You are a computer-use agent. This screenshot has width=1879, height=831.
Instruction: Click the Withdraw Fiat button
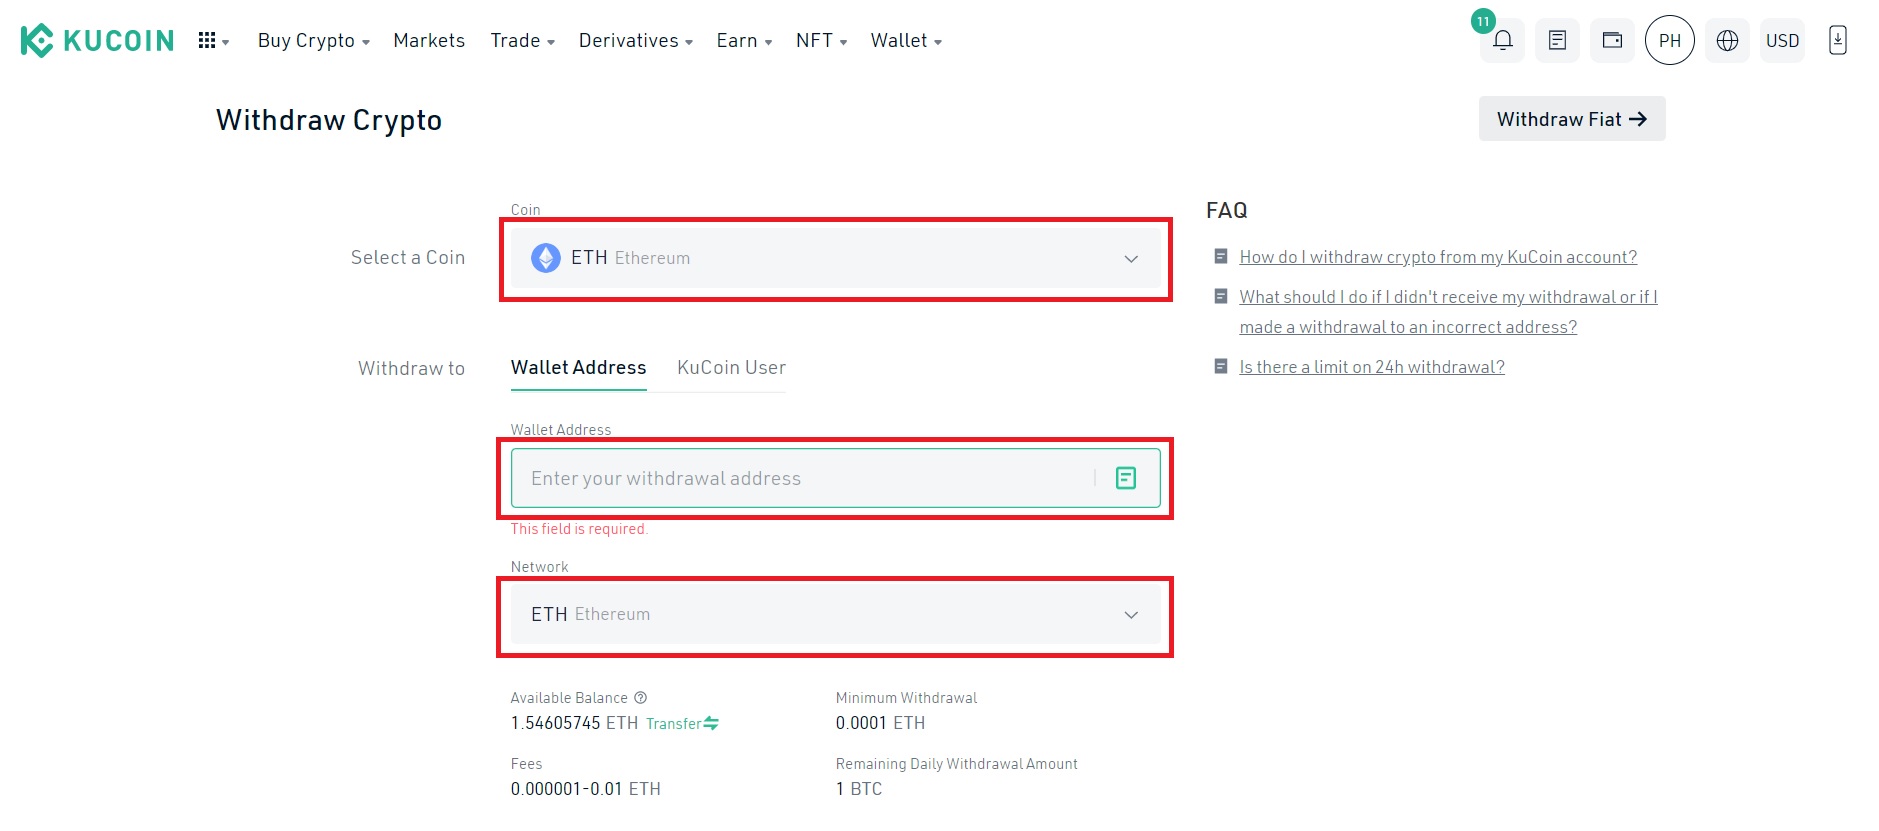(1572, 119)
